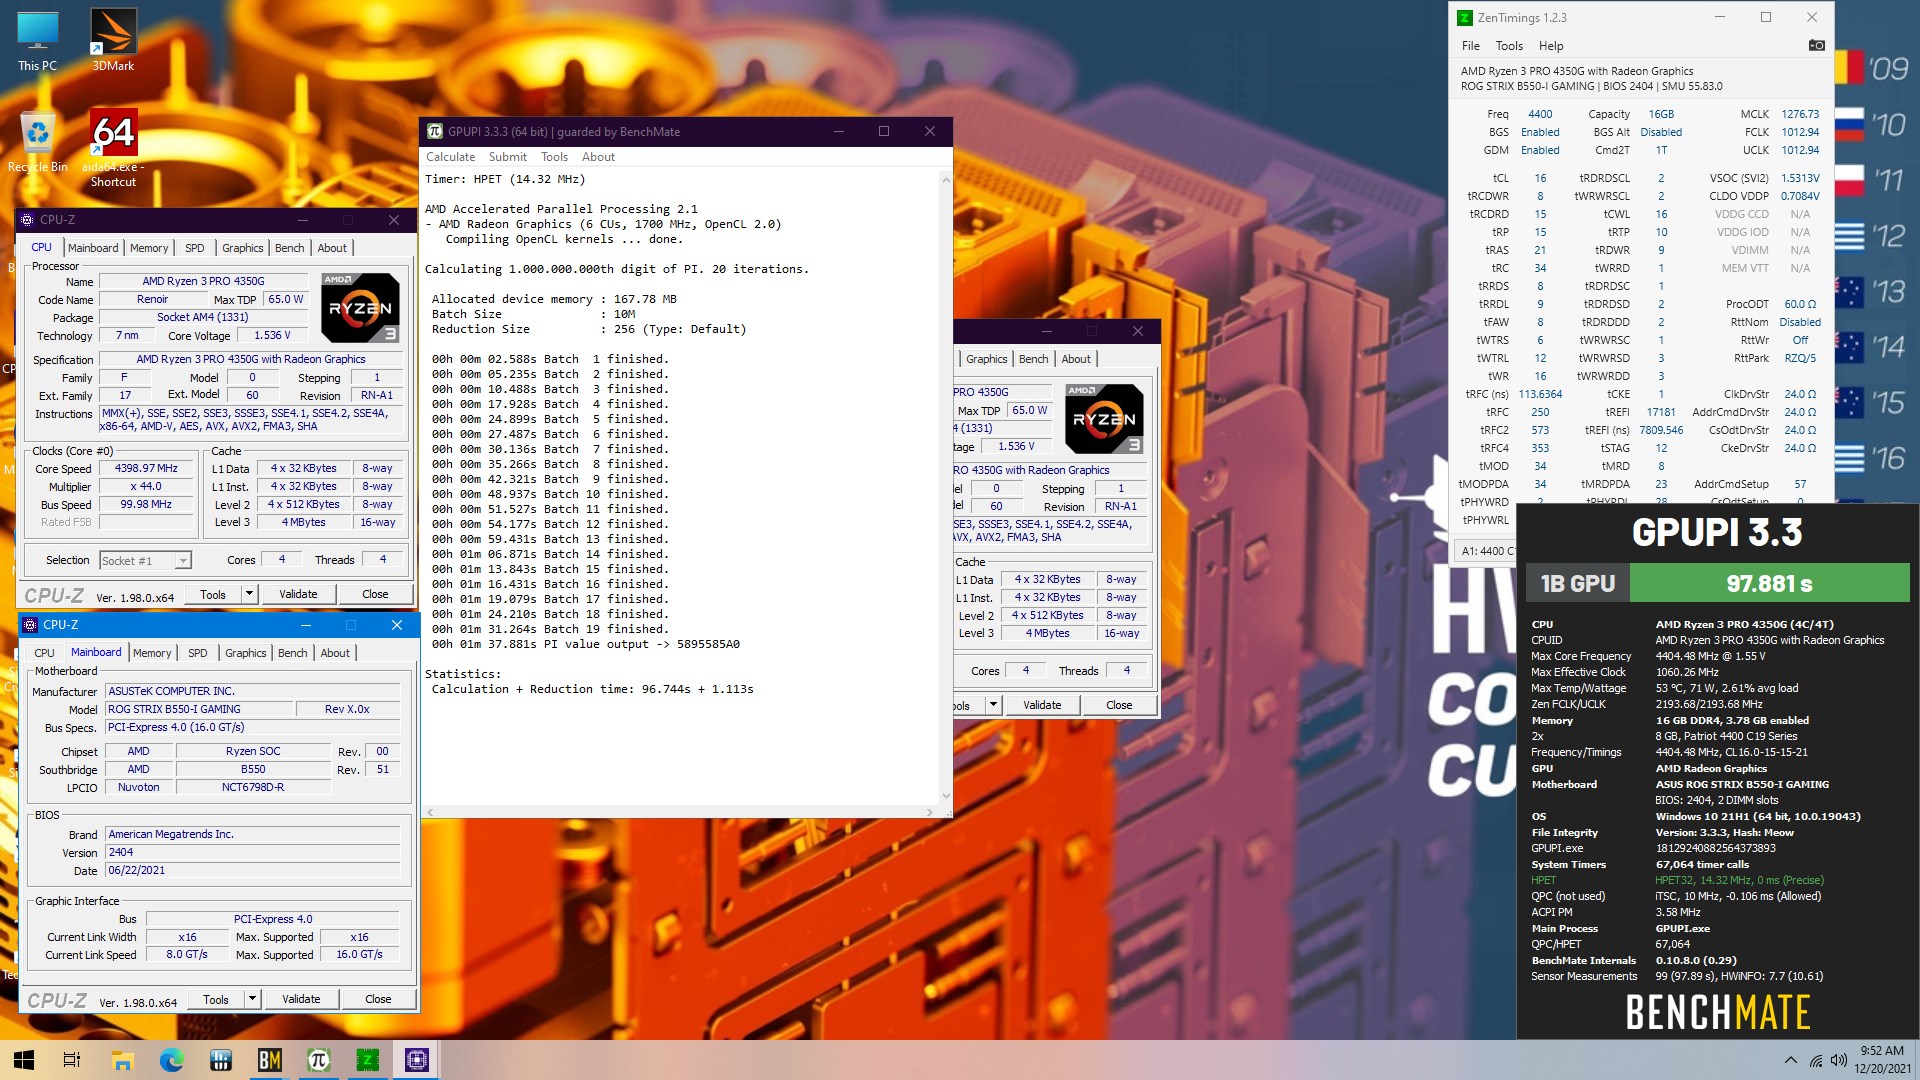The width and height of the screenshot is (1920, 1080).
Task: Open the Recycle Bin icon
Action: 37,141
